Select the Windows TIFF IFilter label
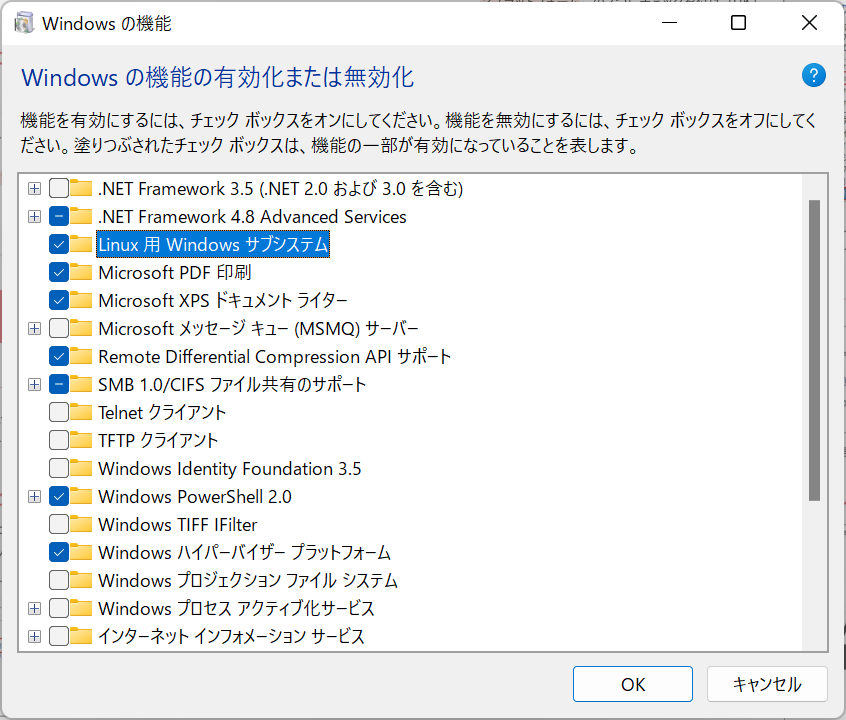This screenshot has width=846, height=720. [178, 525]
